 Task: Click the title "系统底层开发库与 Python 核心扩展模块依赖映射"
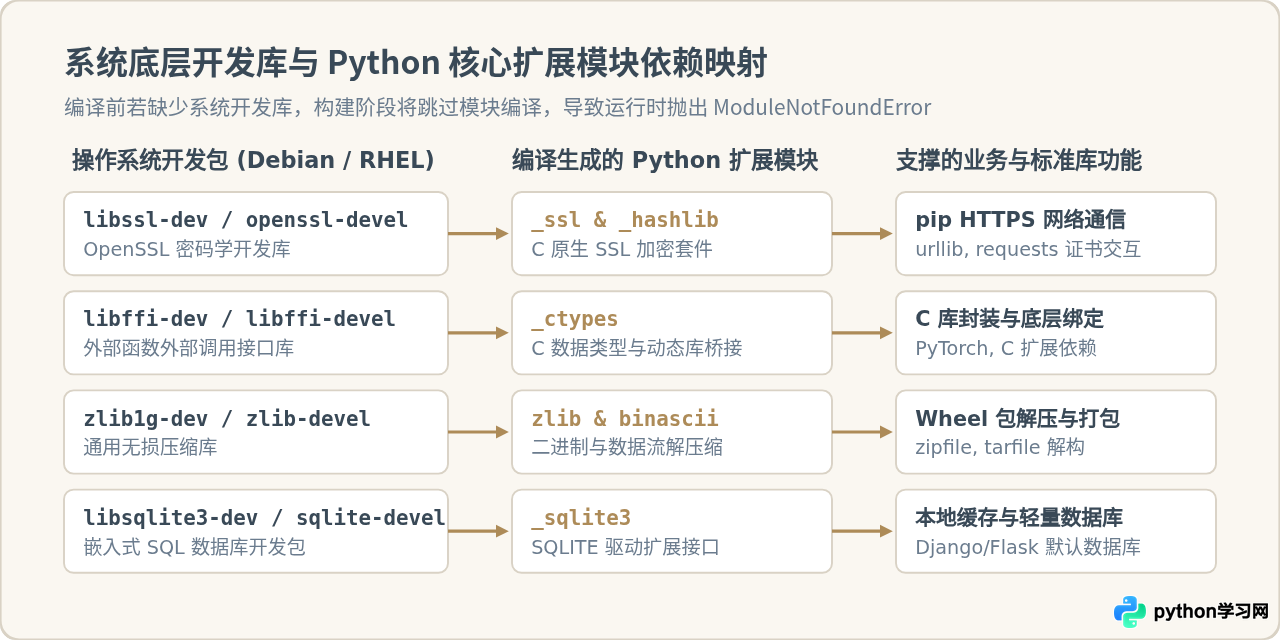click(x=416, y=63)
